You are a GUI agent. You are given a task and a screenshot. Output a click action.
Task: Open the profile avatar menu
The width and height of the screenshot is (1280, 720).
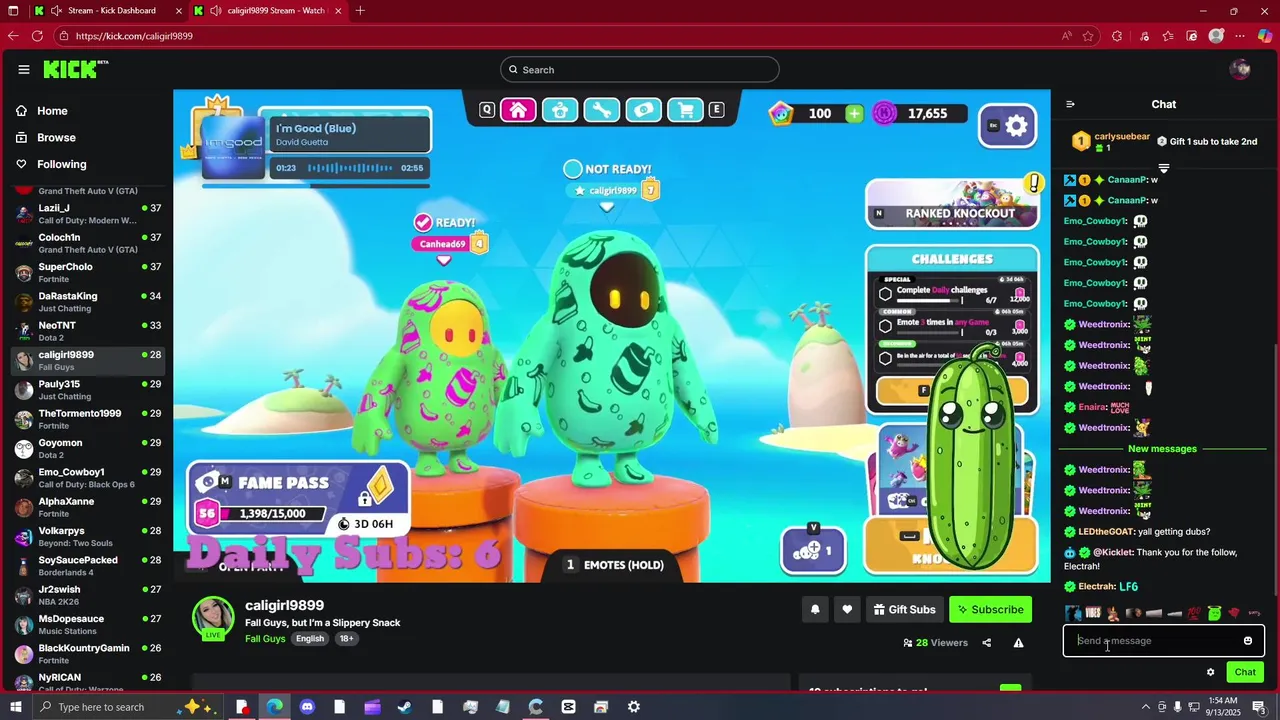[x=1240, y=69]
